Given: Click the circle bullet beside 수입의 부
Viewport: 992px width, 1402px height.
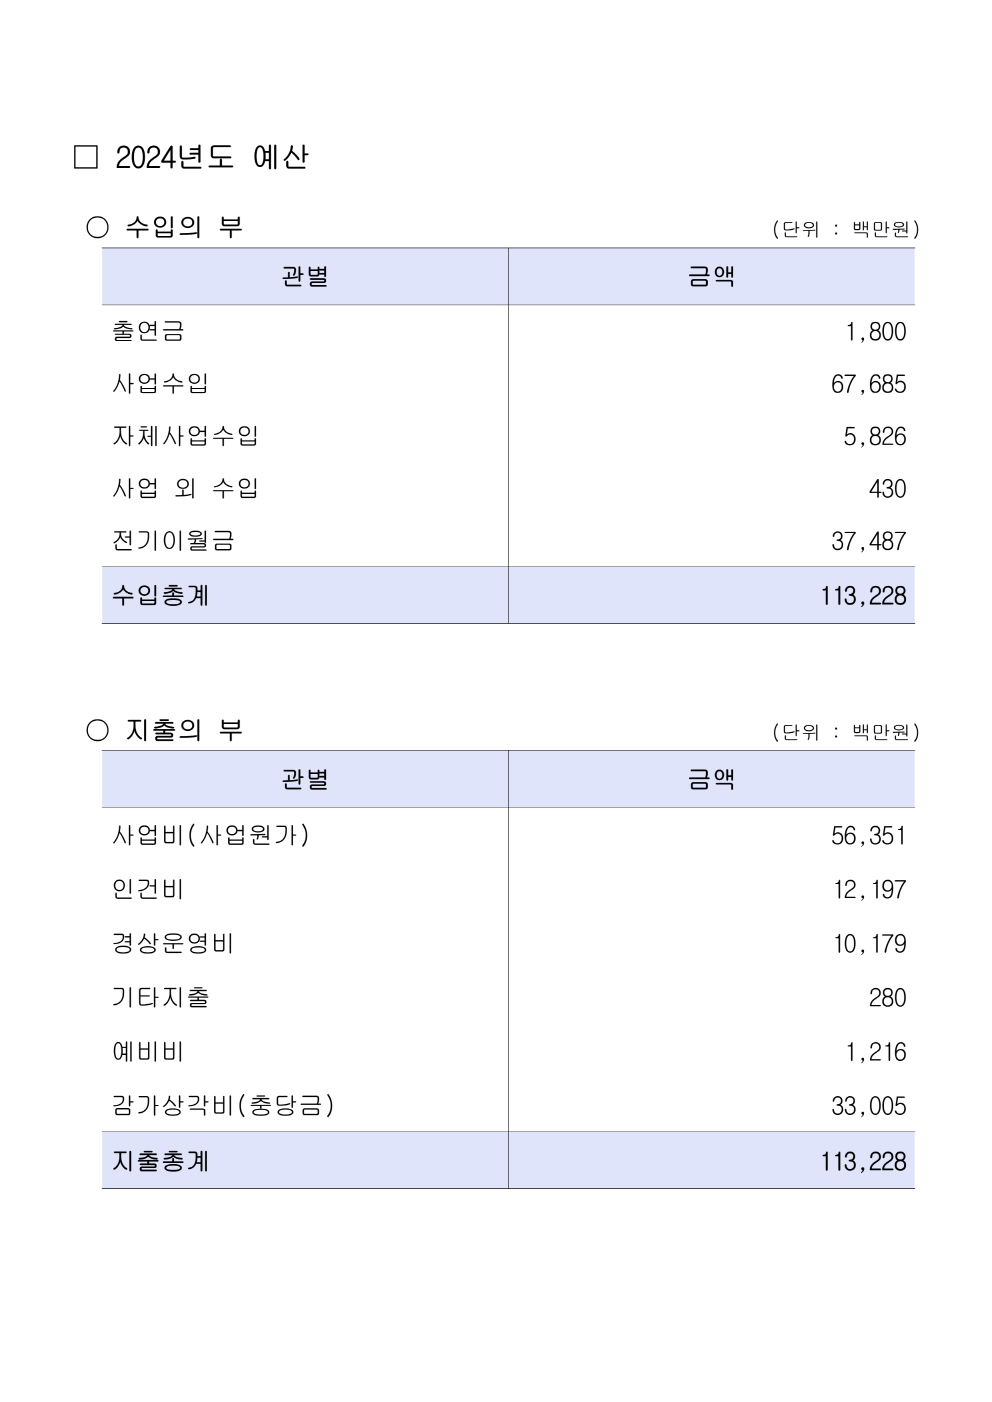Looking at the screenshot, I should point(97,227).
